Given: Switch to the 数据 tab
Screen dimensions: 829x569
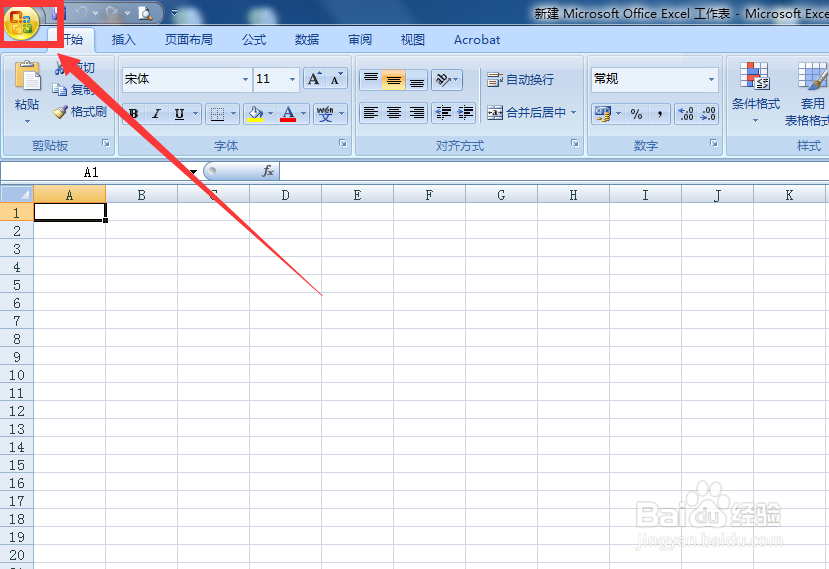Looking at the screenshot, I should pos(307,40).
